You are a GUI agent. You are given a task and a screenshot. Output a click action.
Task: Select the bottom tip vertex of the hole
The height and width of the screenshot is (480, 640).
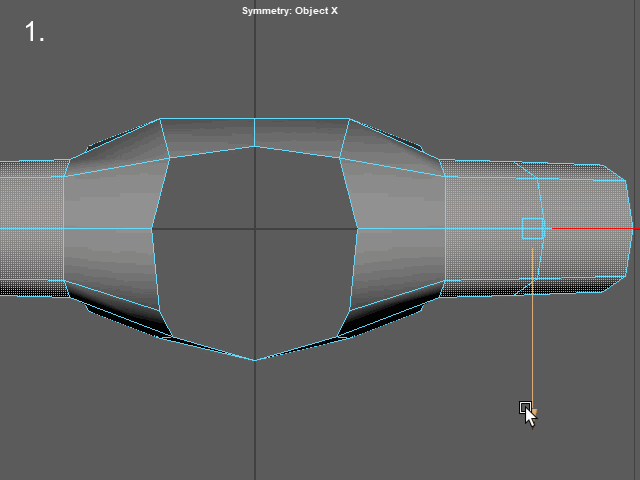255,359
